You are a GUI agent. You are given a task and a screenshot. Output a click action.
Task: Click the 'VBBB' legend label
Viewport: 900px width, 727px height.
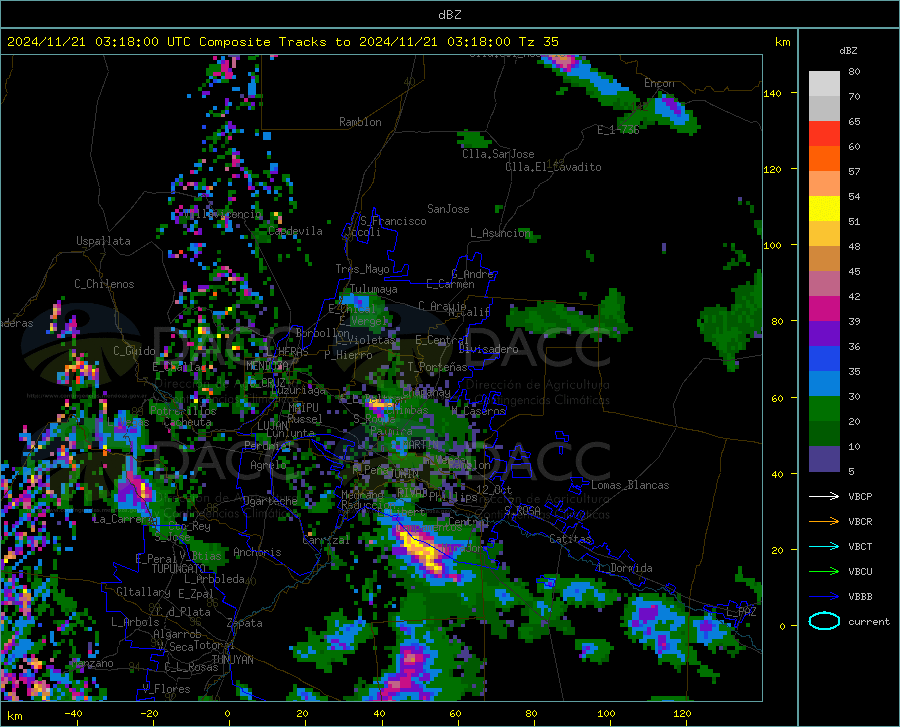[860, 597]
